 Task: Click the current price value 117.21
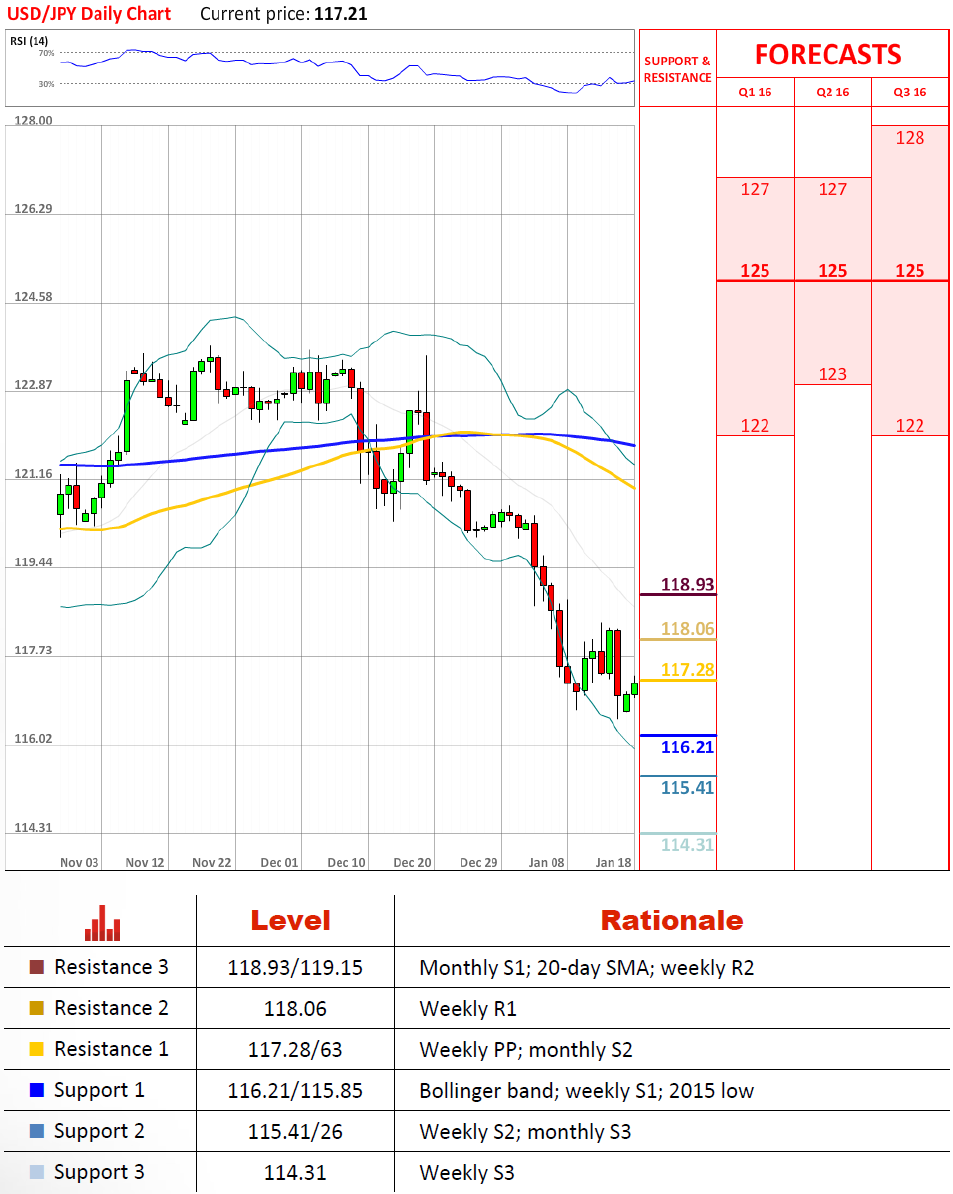tap(340, 14)
